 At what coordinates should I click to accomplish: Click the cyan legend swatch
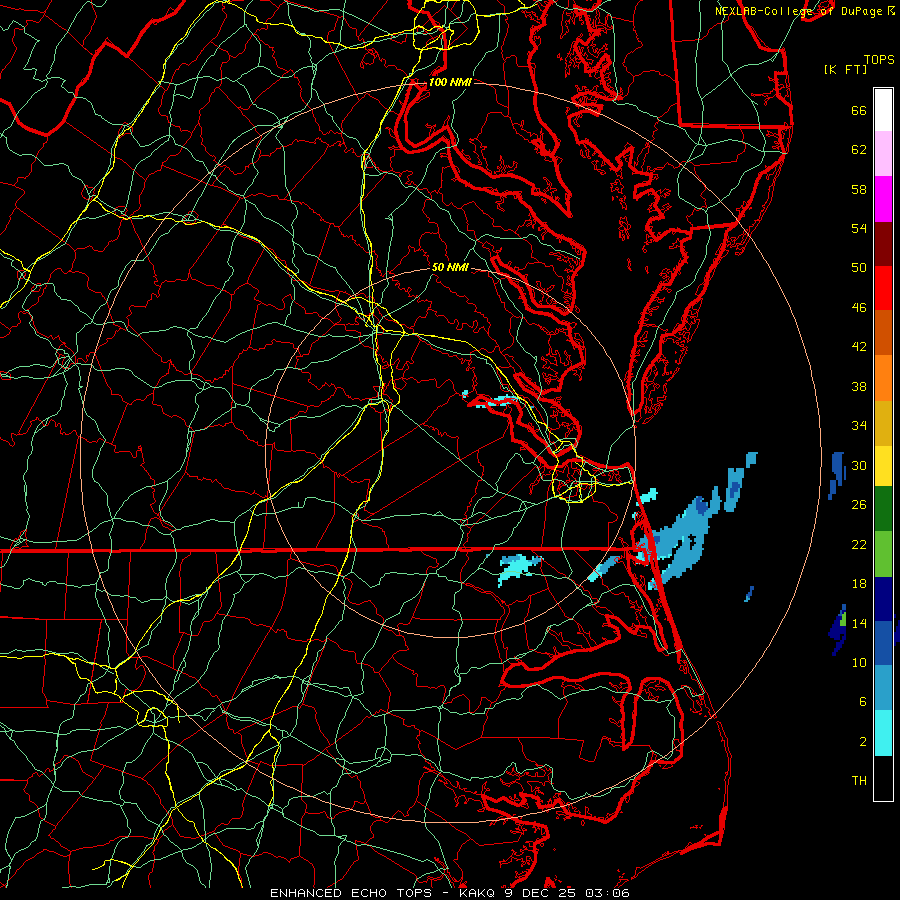click(883, 733)
